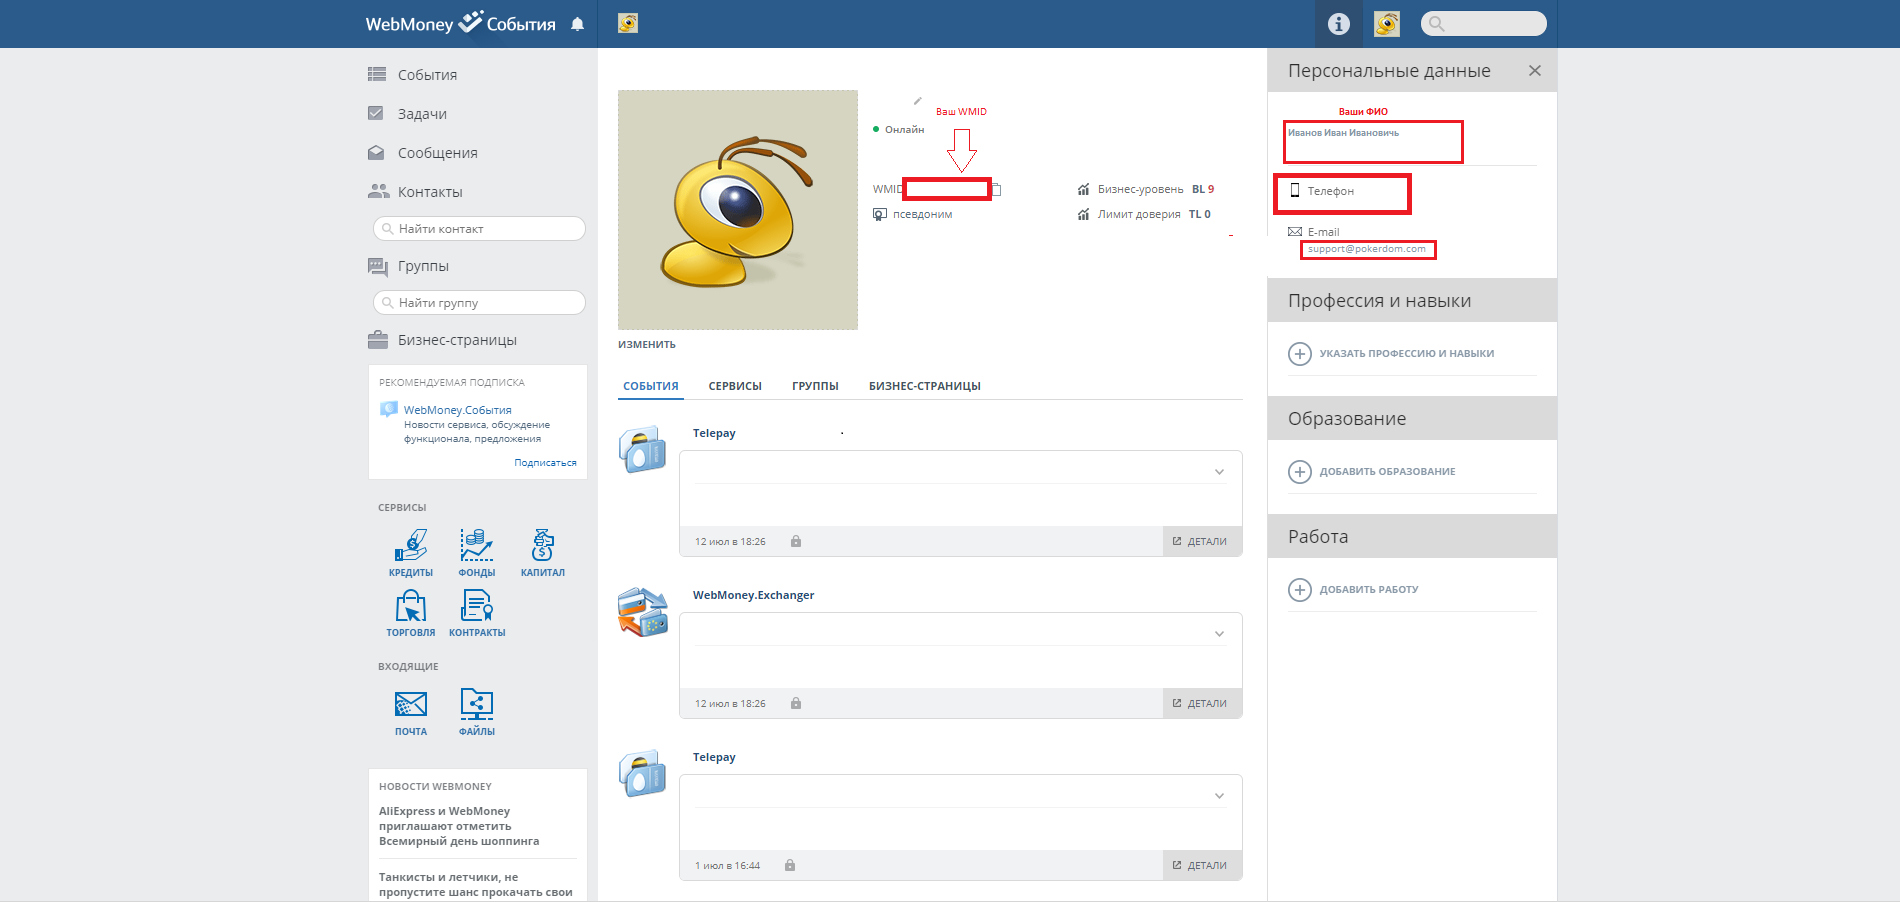Click the notification bell in the header
1900x902 pixels.
[x=577, y=24]
